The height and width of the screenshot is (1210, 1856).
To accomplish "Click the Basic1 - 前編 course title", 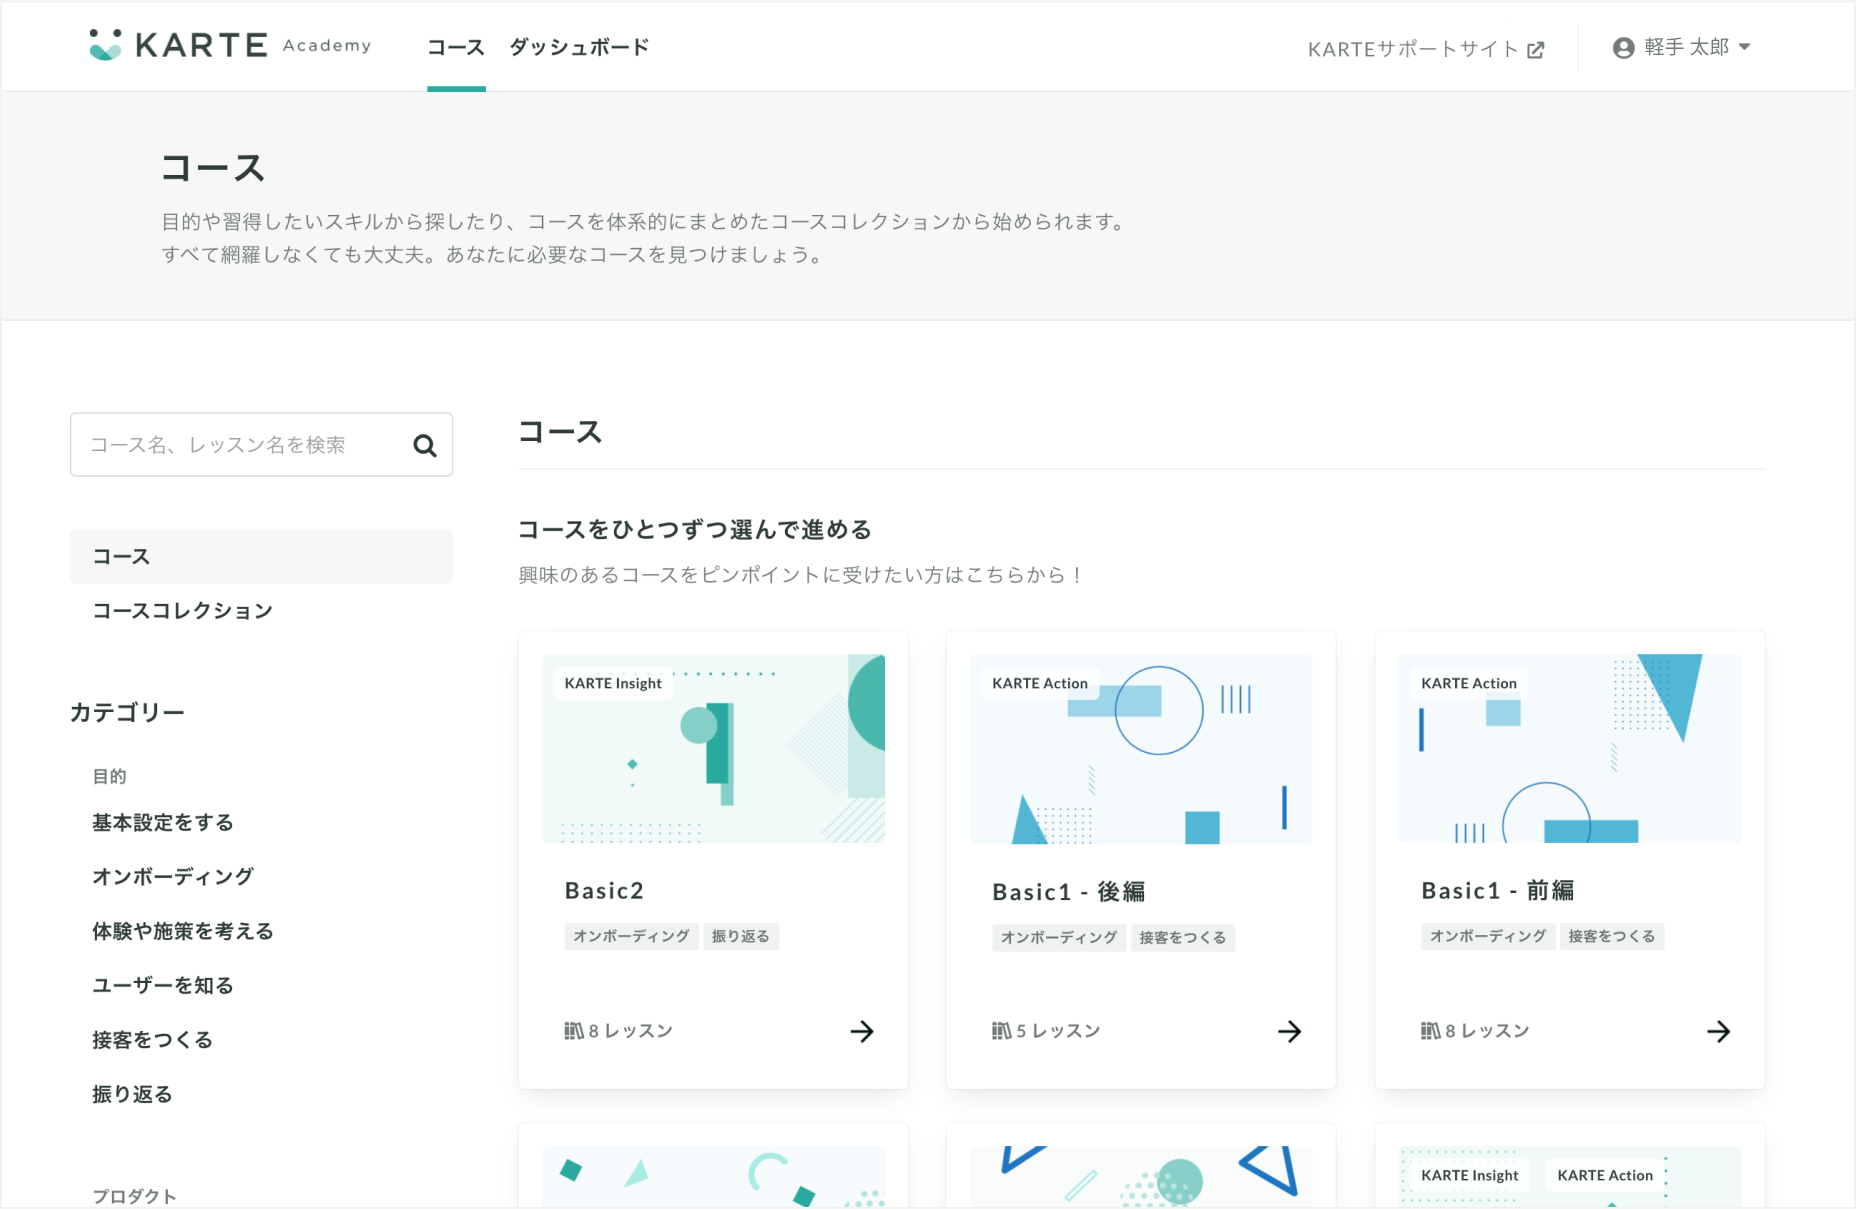I will tap(1498, 891).
